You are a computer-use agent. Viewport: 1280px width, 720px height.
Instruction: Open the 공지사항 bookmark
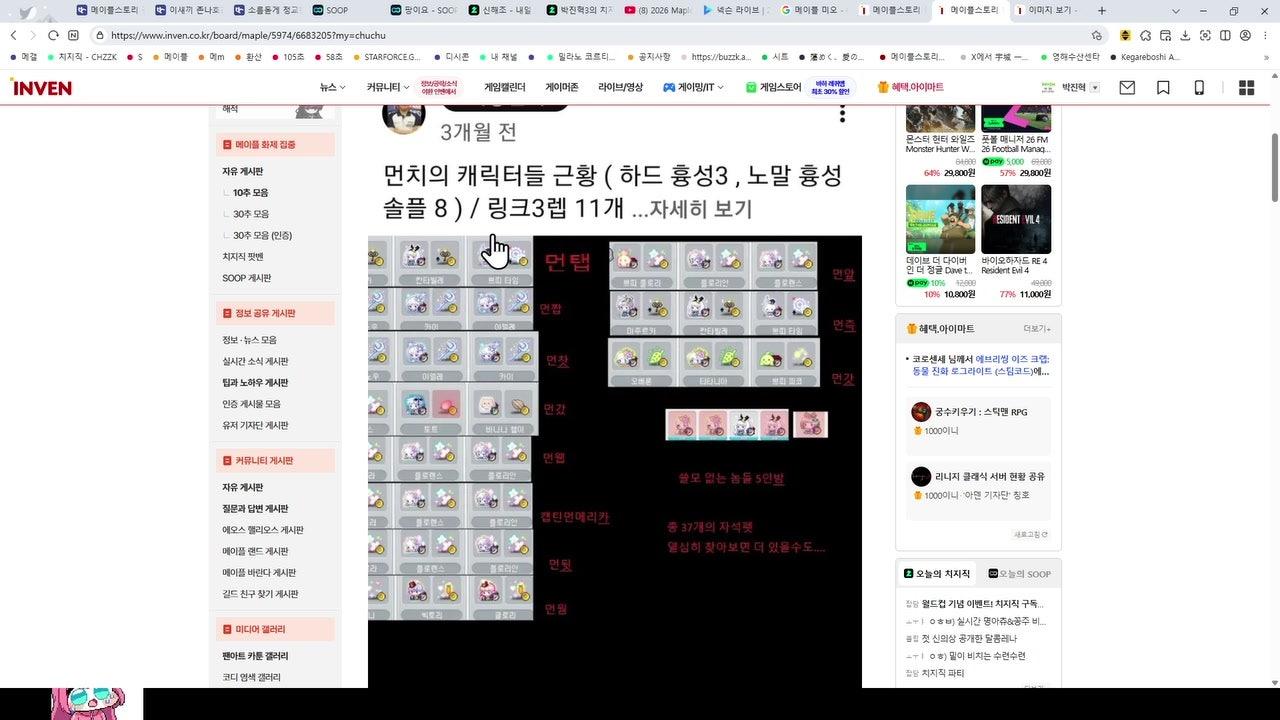[648, 57]
